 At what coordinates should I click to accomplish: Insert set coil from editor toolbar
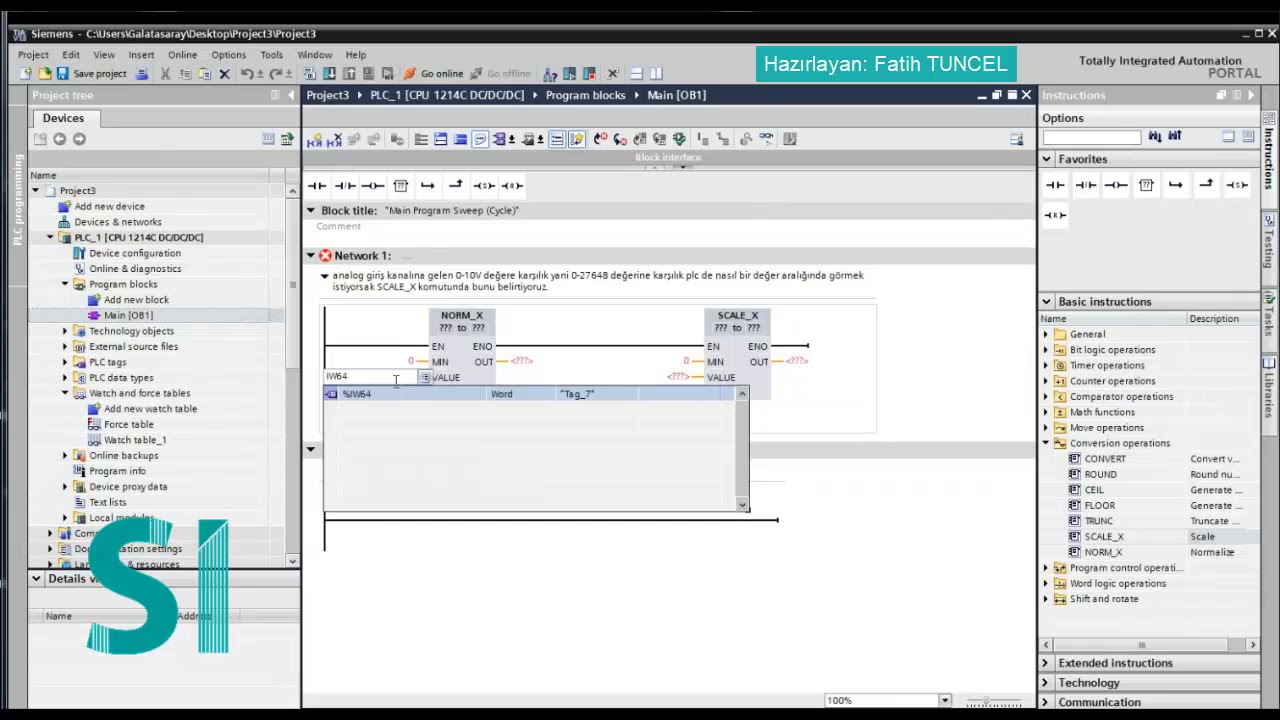click(483, 185)
